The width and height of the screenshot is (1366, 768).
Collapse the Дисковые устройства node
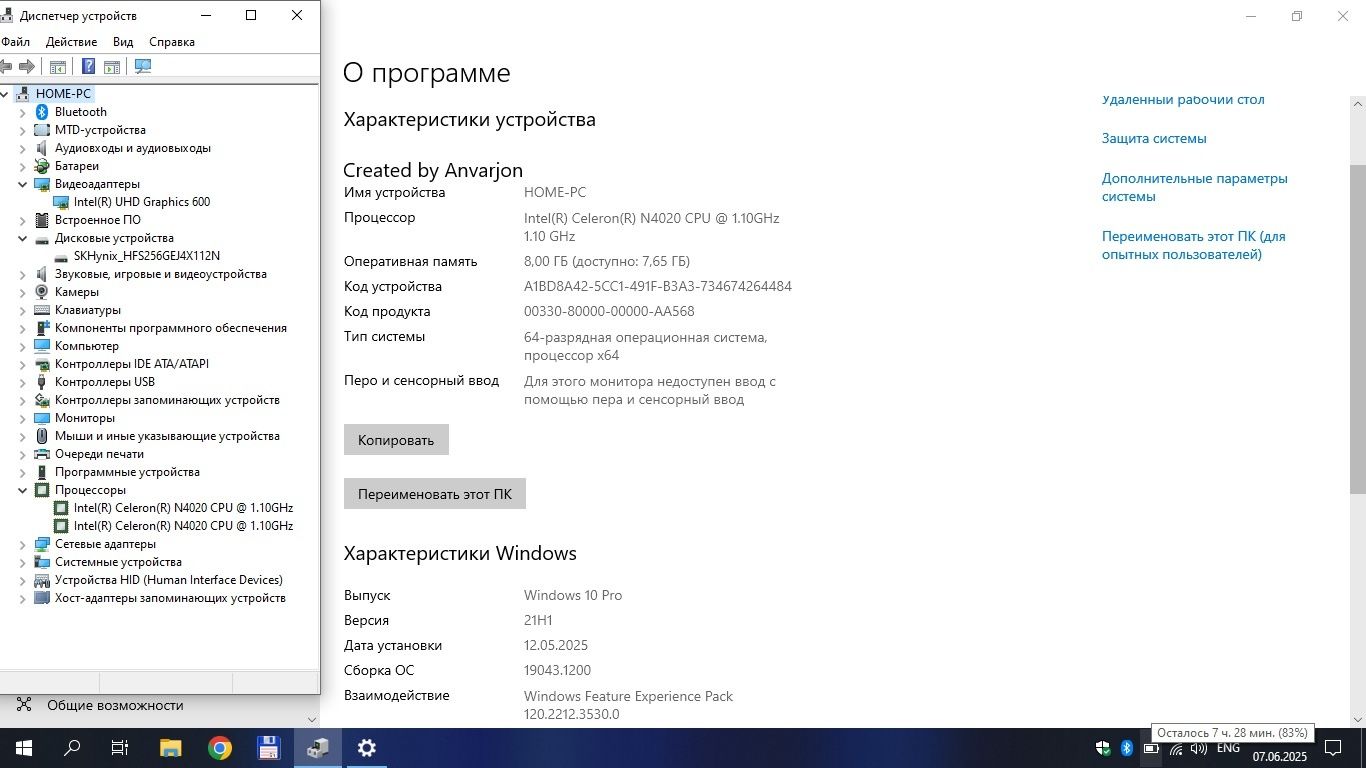[x=23, y=238]
